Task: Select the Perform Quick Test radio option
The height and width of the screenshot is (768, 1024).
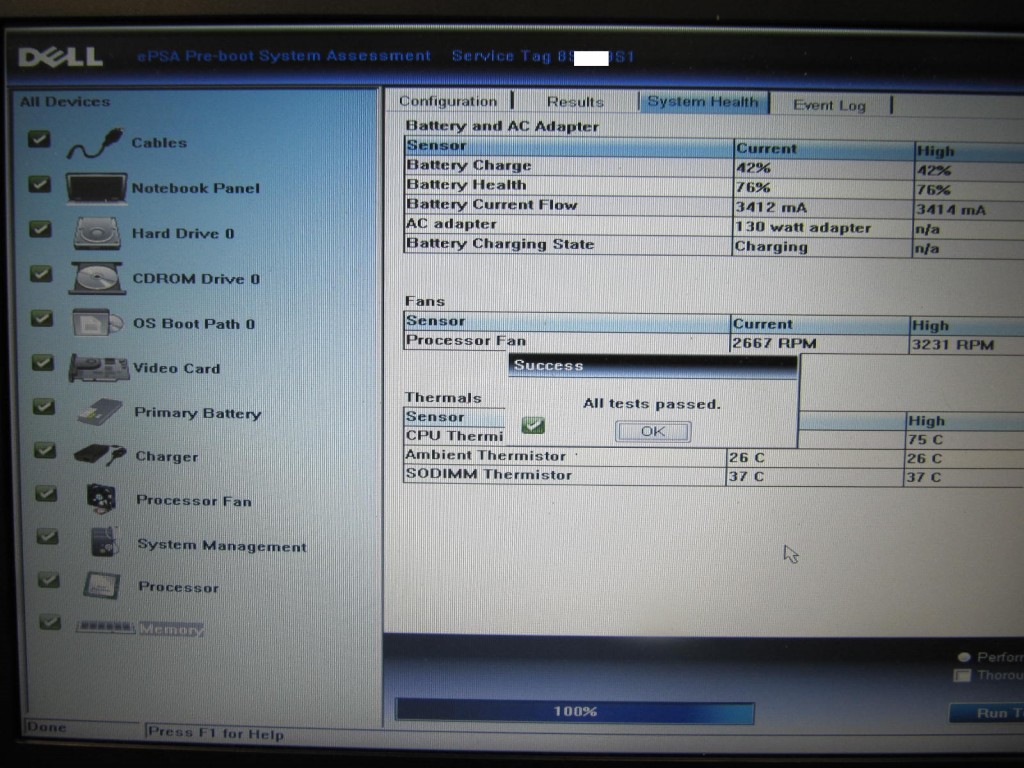Action: (964, 657)
